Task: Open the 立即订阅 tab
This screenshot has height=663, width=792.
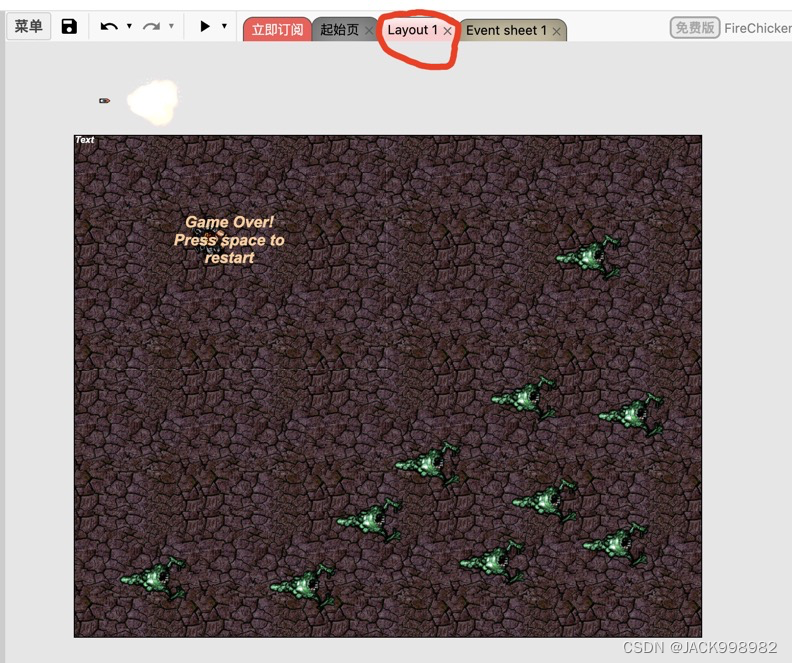Action: click(x=277, y=30)
